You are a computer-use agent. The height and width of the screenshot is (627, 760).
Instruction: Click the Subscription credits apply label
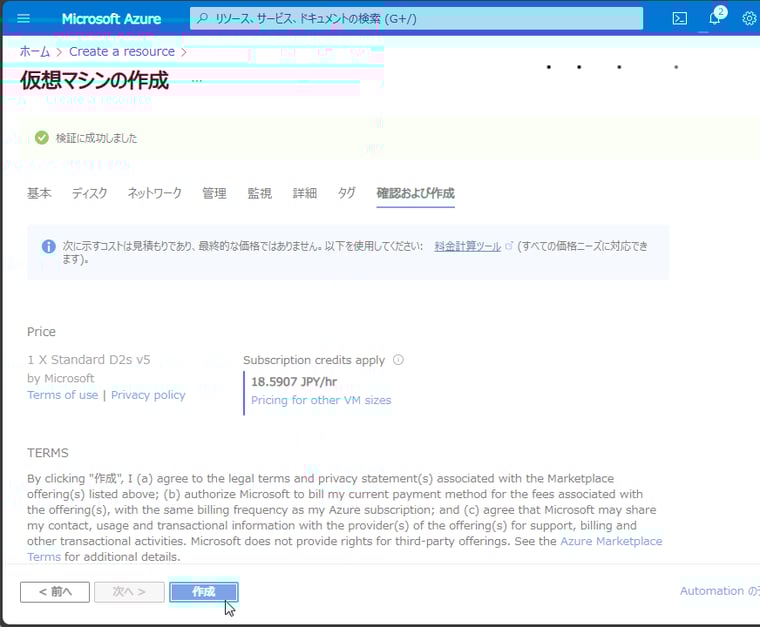pos(314,360)
